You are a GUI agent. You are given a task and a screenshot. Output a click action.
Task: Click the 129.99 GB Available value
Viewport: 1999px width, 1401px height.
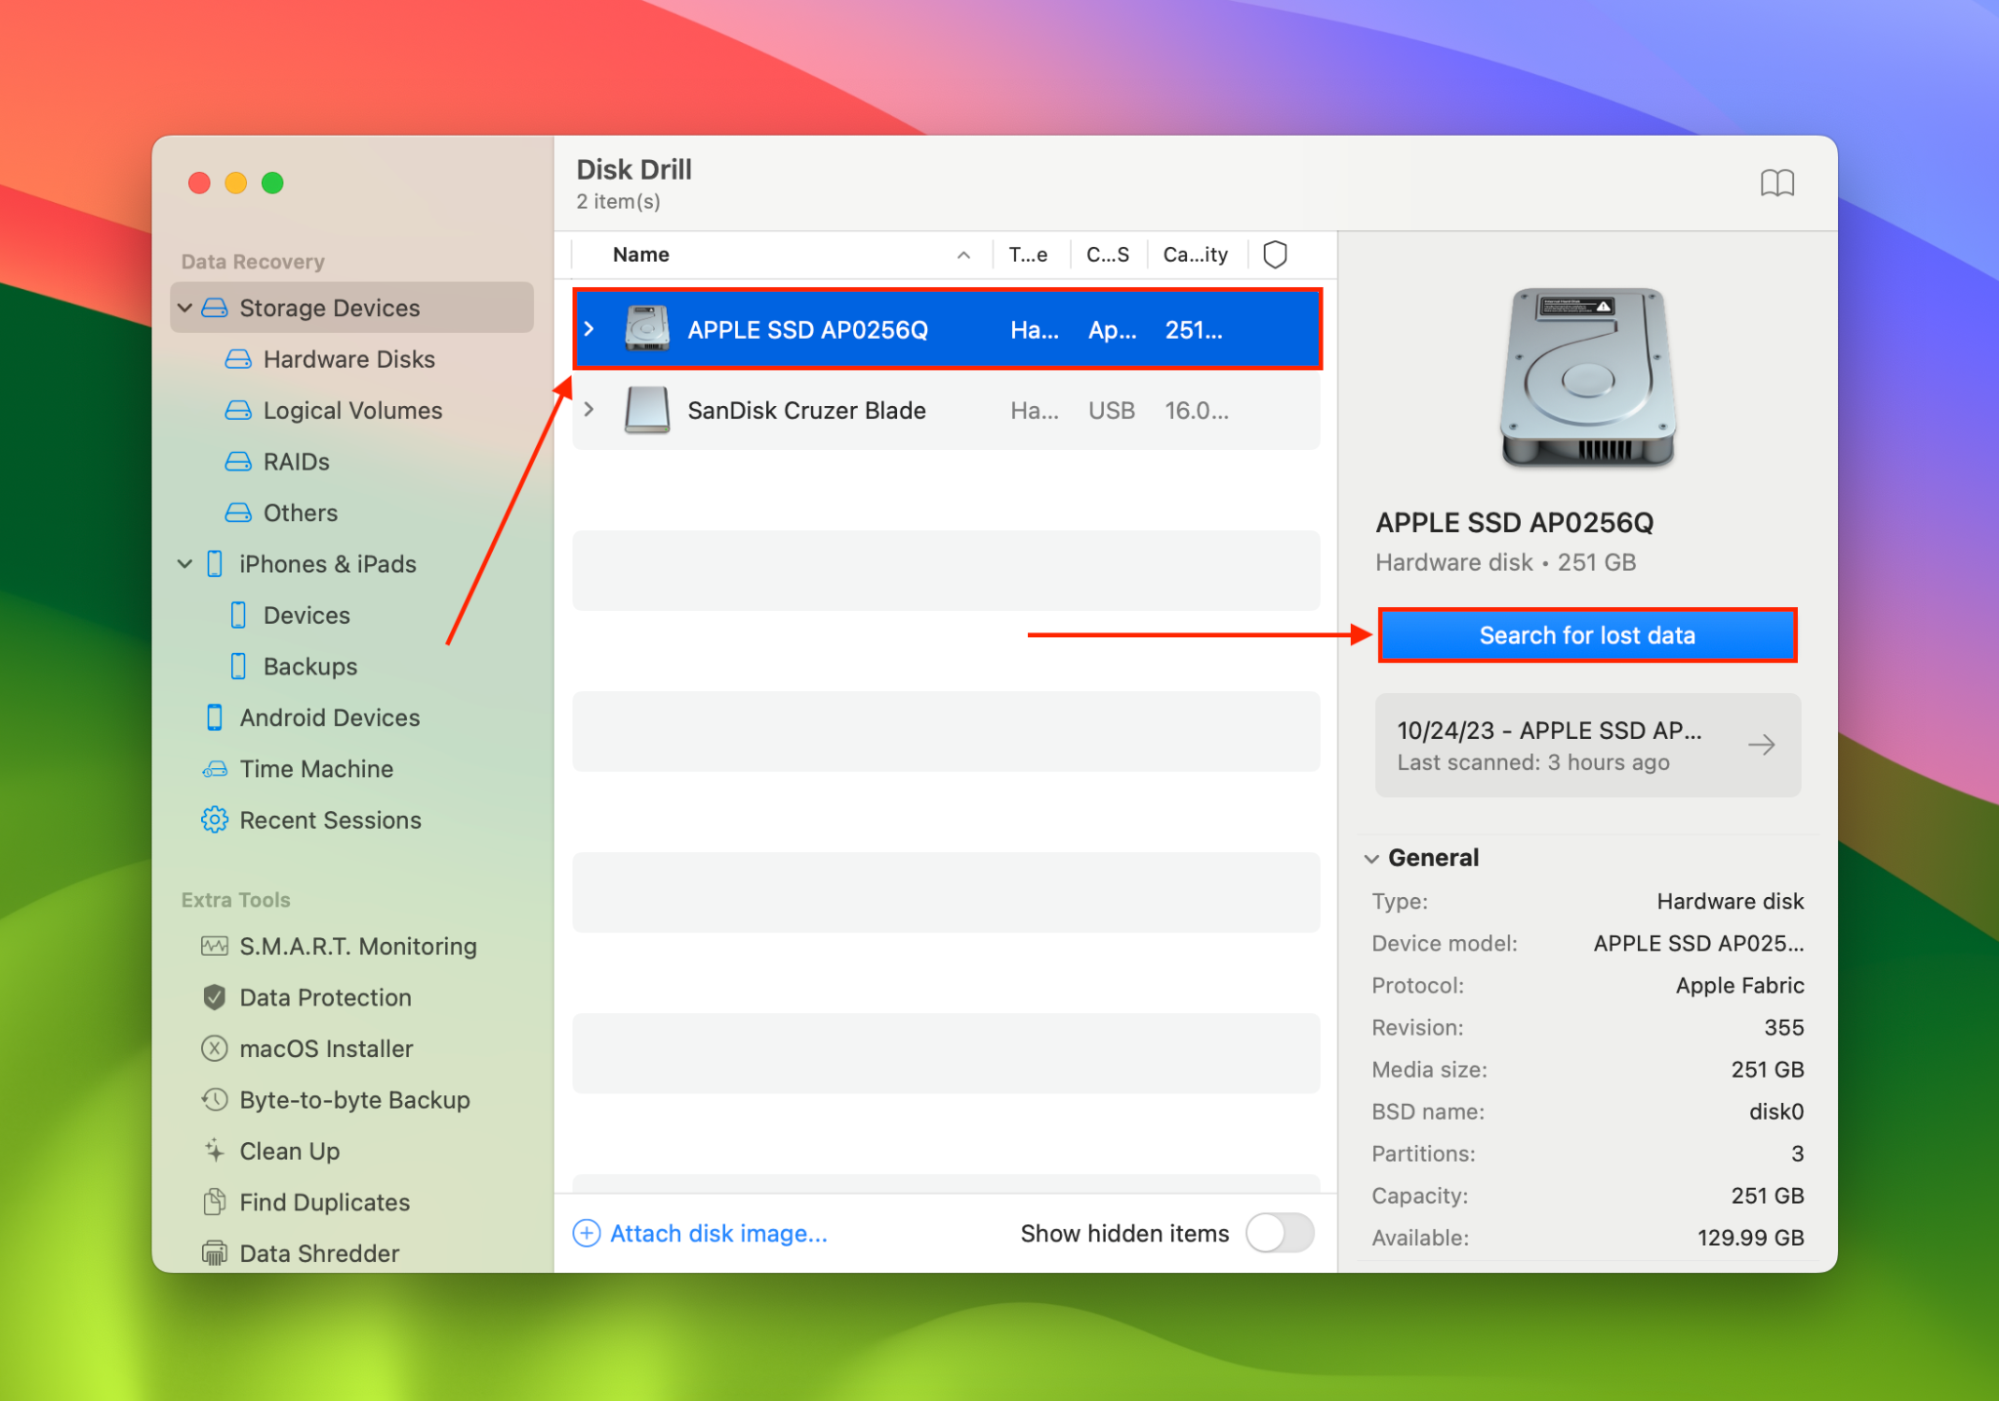click(x=1750, y=1237)
